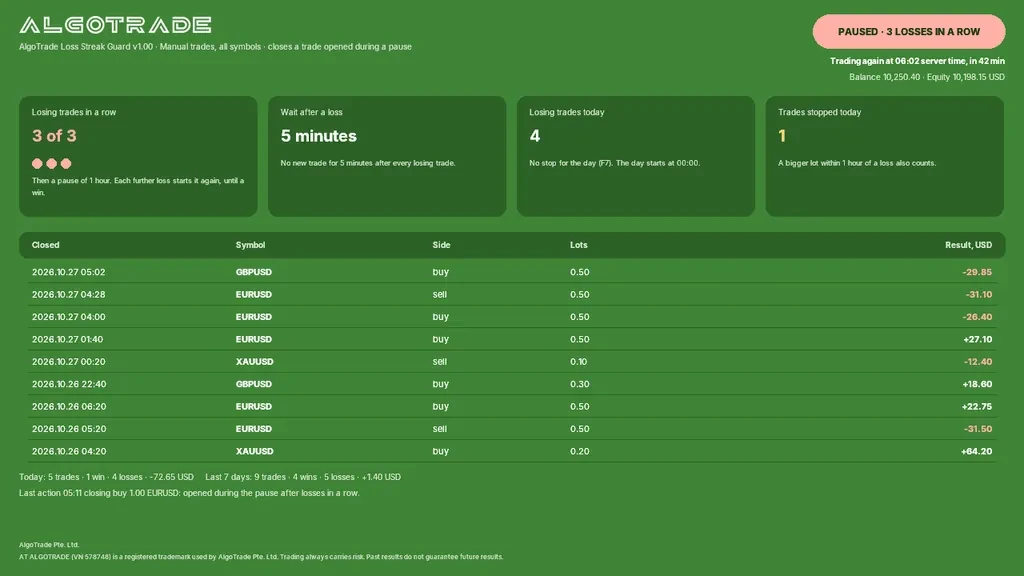
Task: Click the '3 of 3' value
Action: (54, 136)
